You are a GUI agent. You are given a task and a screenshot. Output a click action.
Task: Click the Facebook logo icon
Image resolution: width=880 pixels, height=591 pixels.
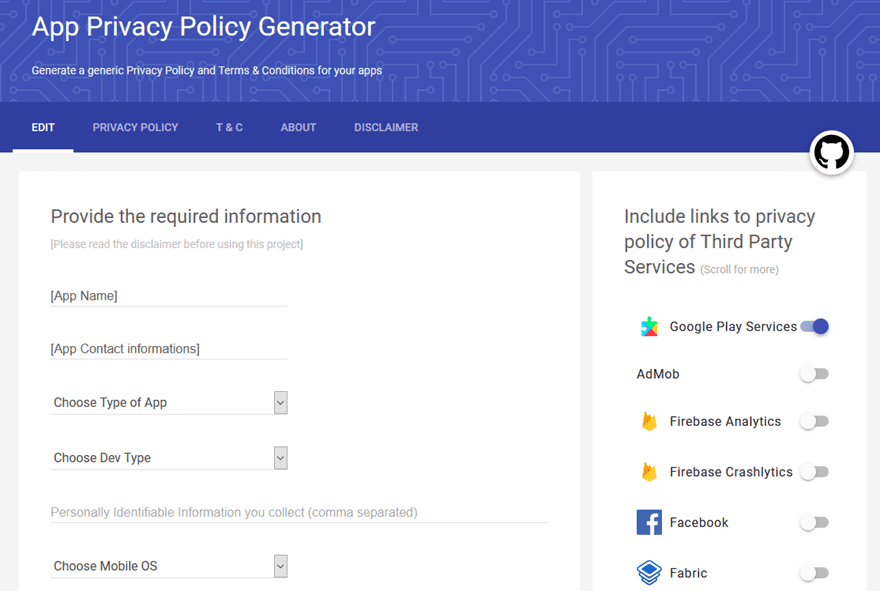point(649,522)
